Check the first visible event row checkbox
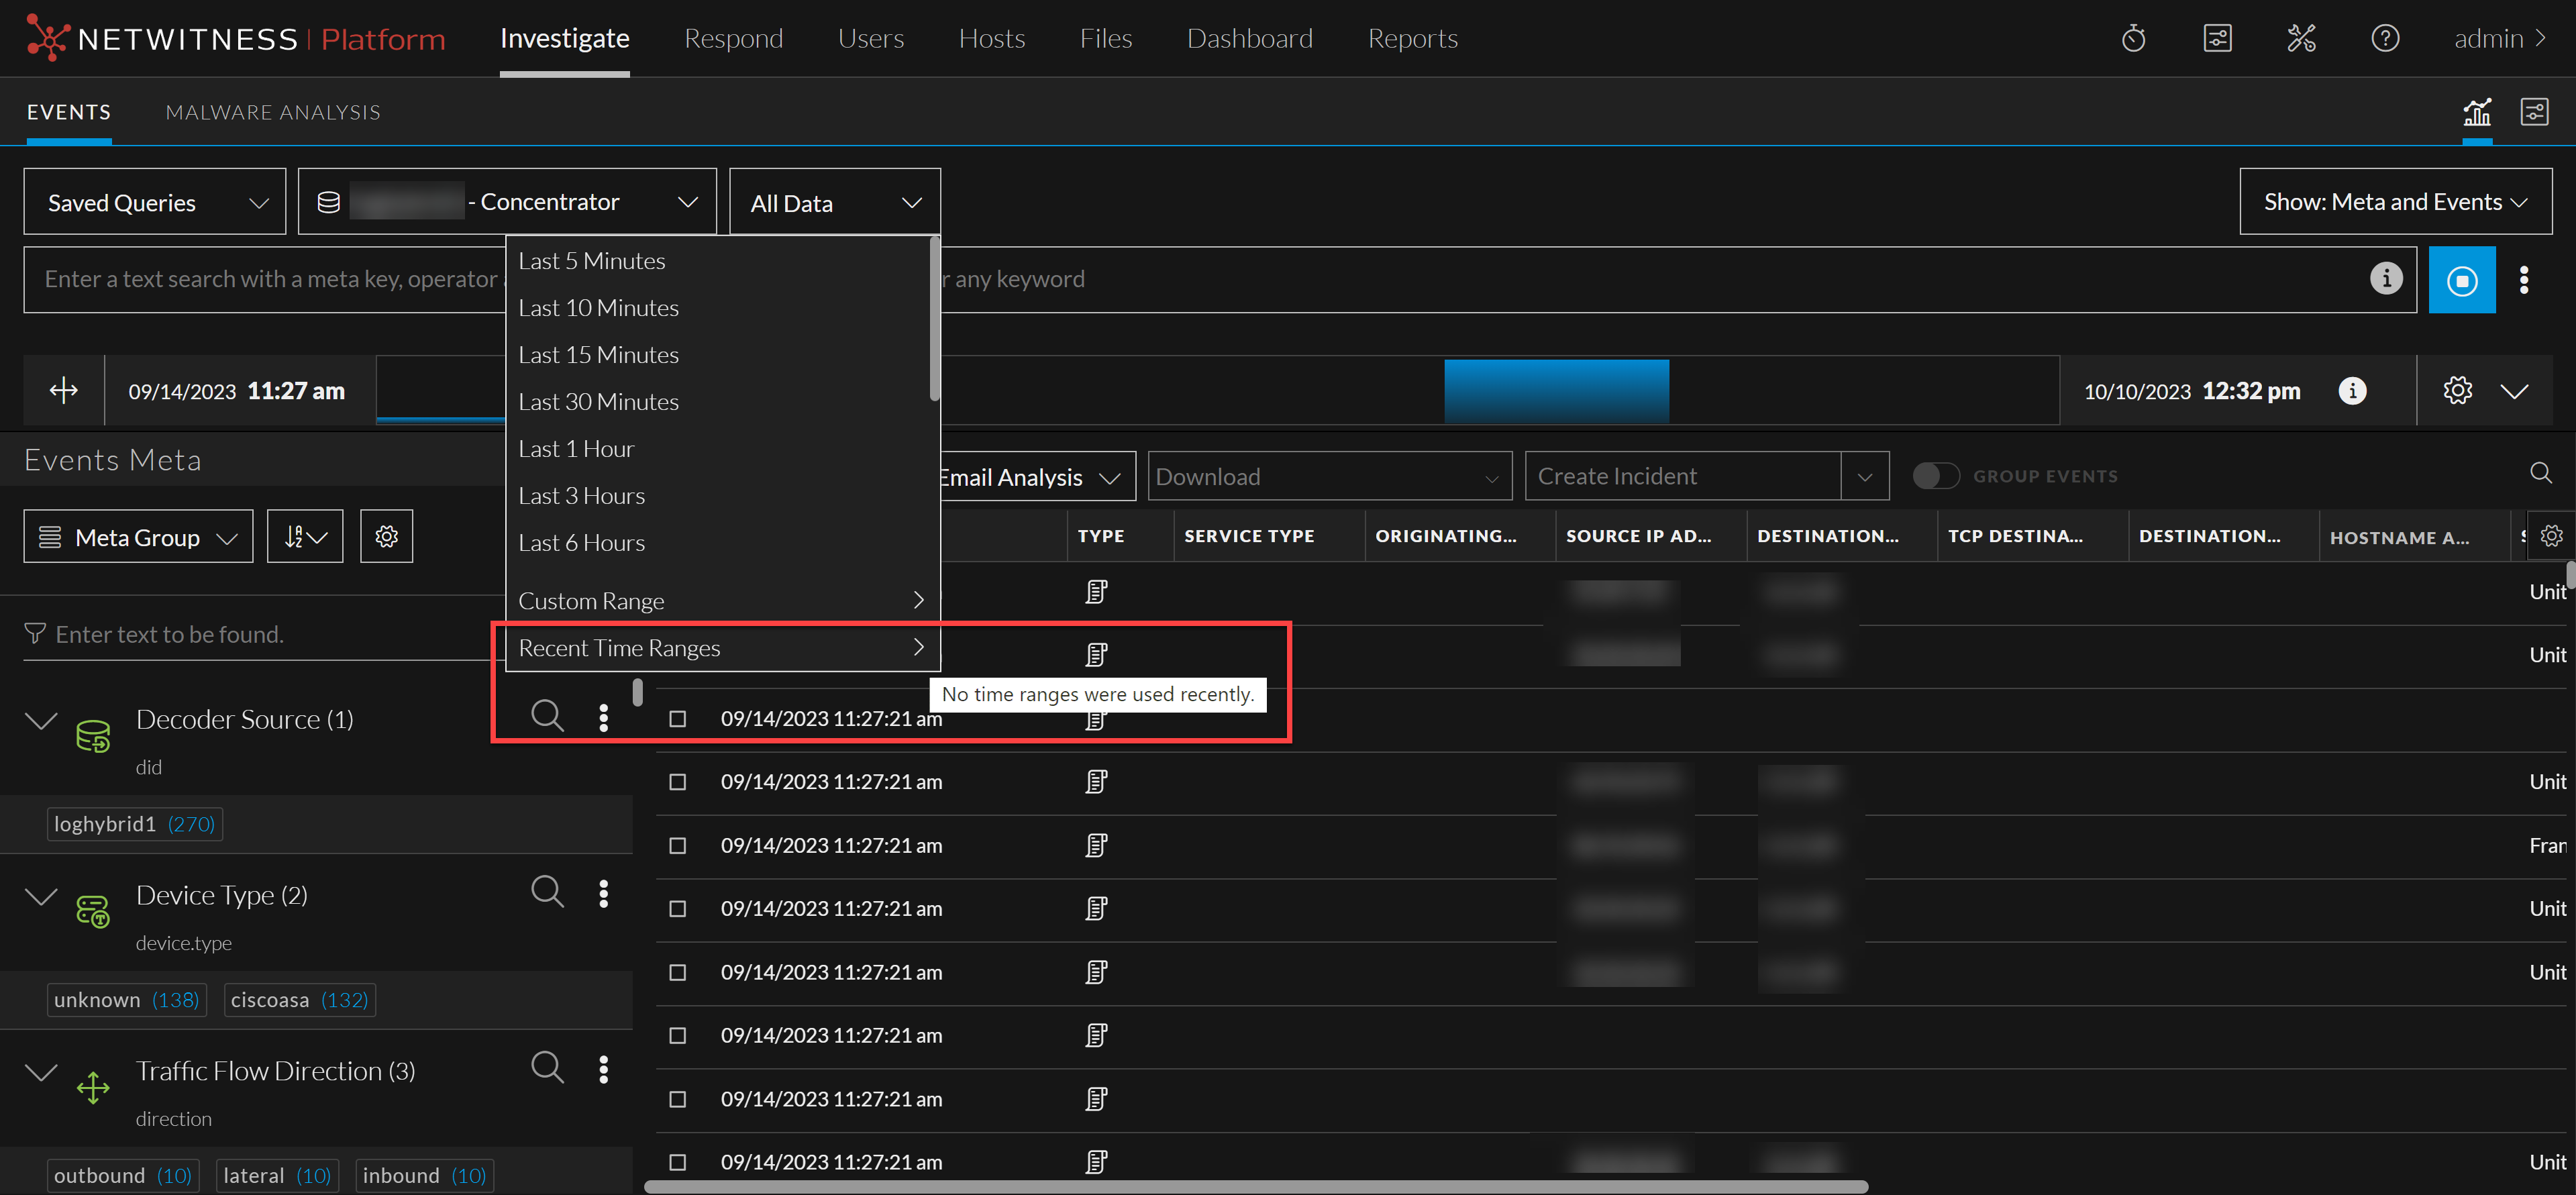The image size is (2576, 1195). click(678, 719)
